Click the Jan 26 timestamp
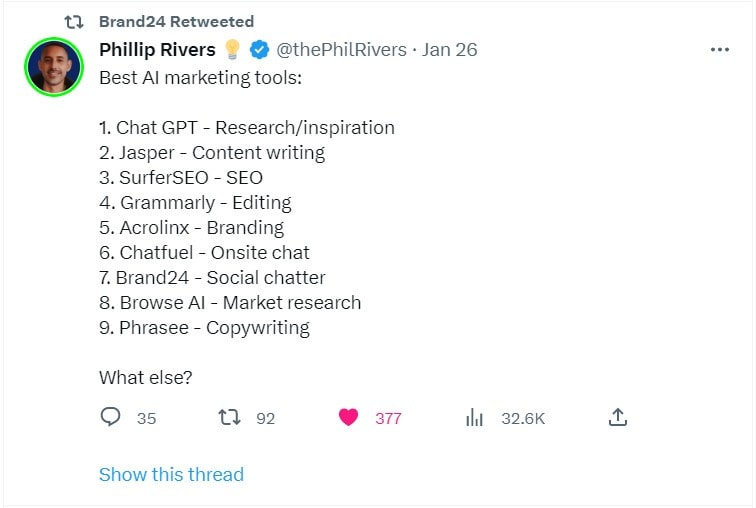 click(449, 50)
